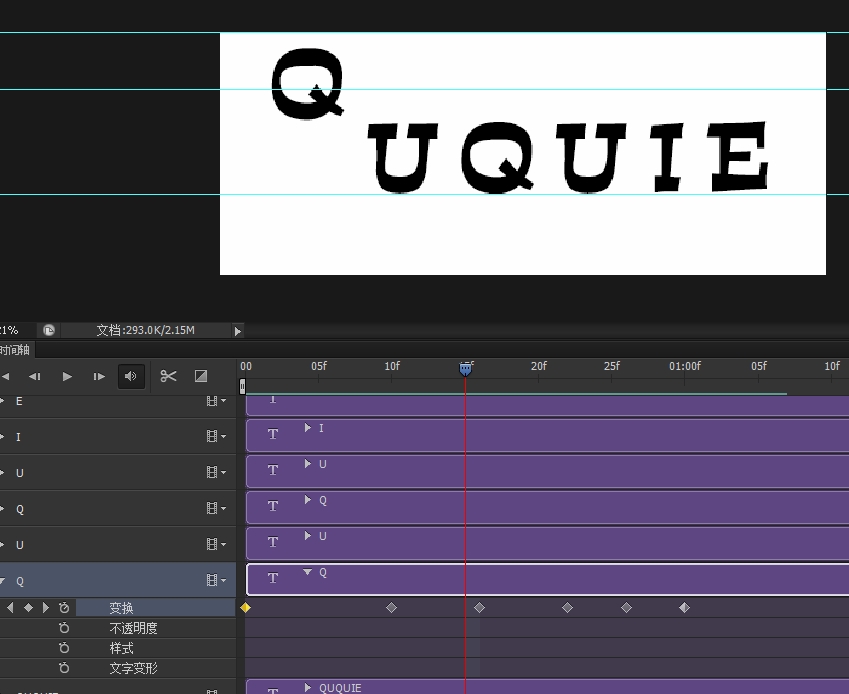The width and height of the screenshot is (849, 694).
Task: Switch to the 时间轴 tab
Action: point(15,350)
